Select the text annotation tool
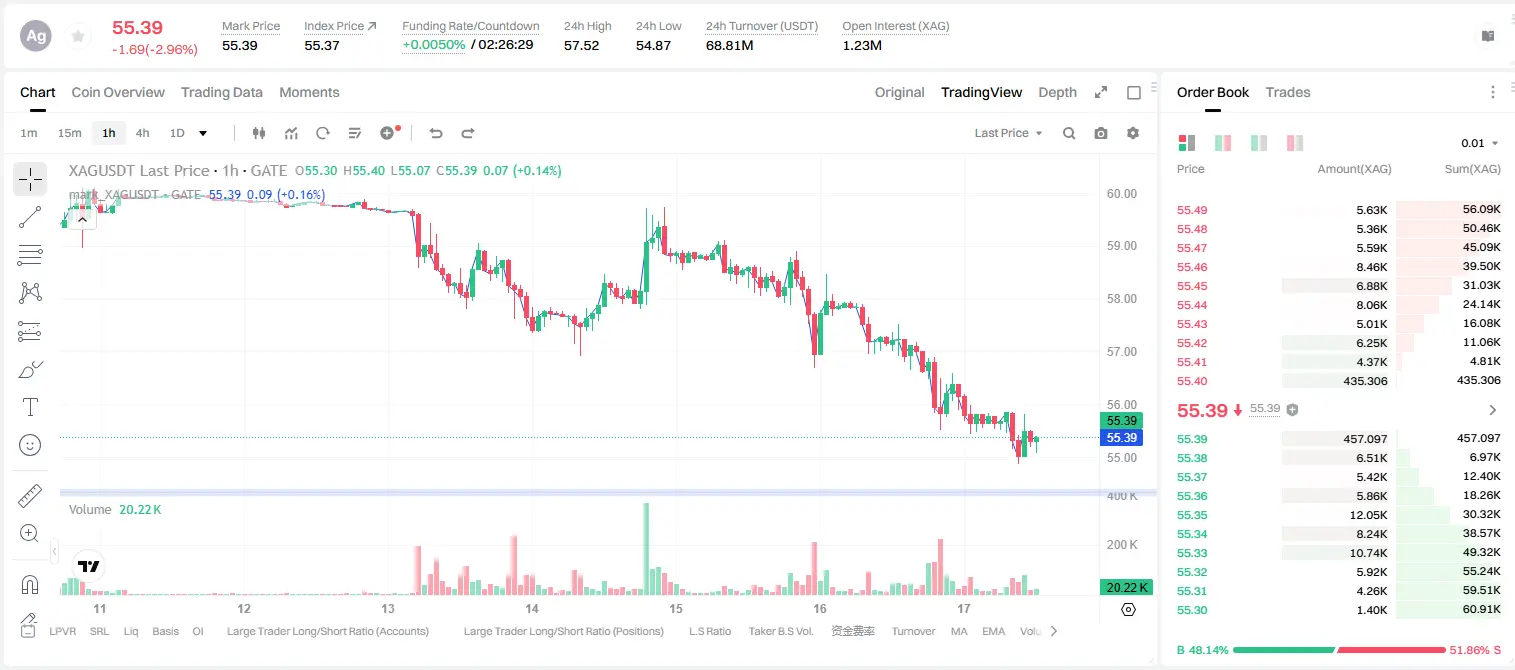The image size is (1515, 670). [x=30, y=407]
